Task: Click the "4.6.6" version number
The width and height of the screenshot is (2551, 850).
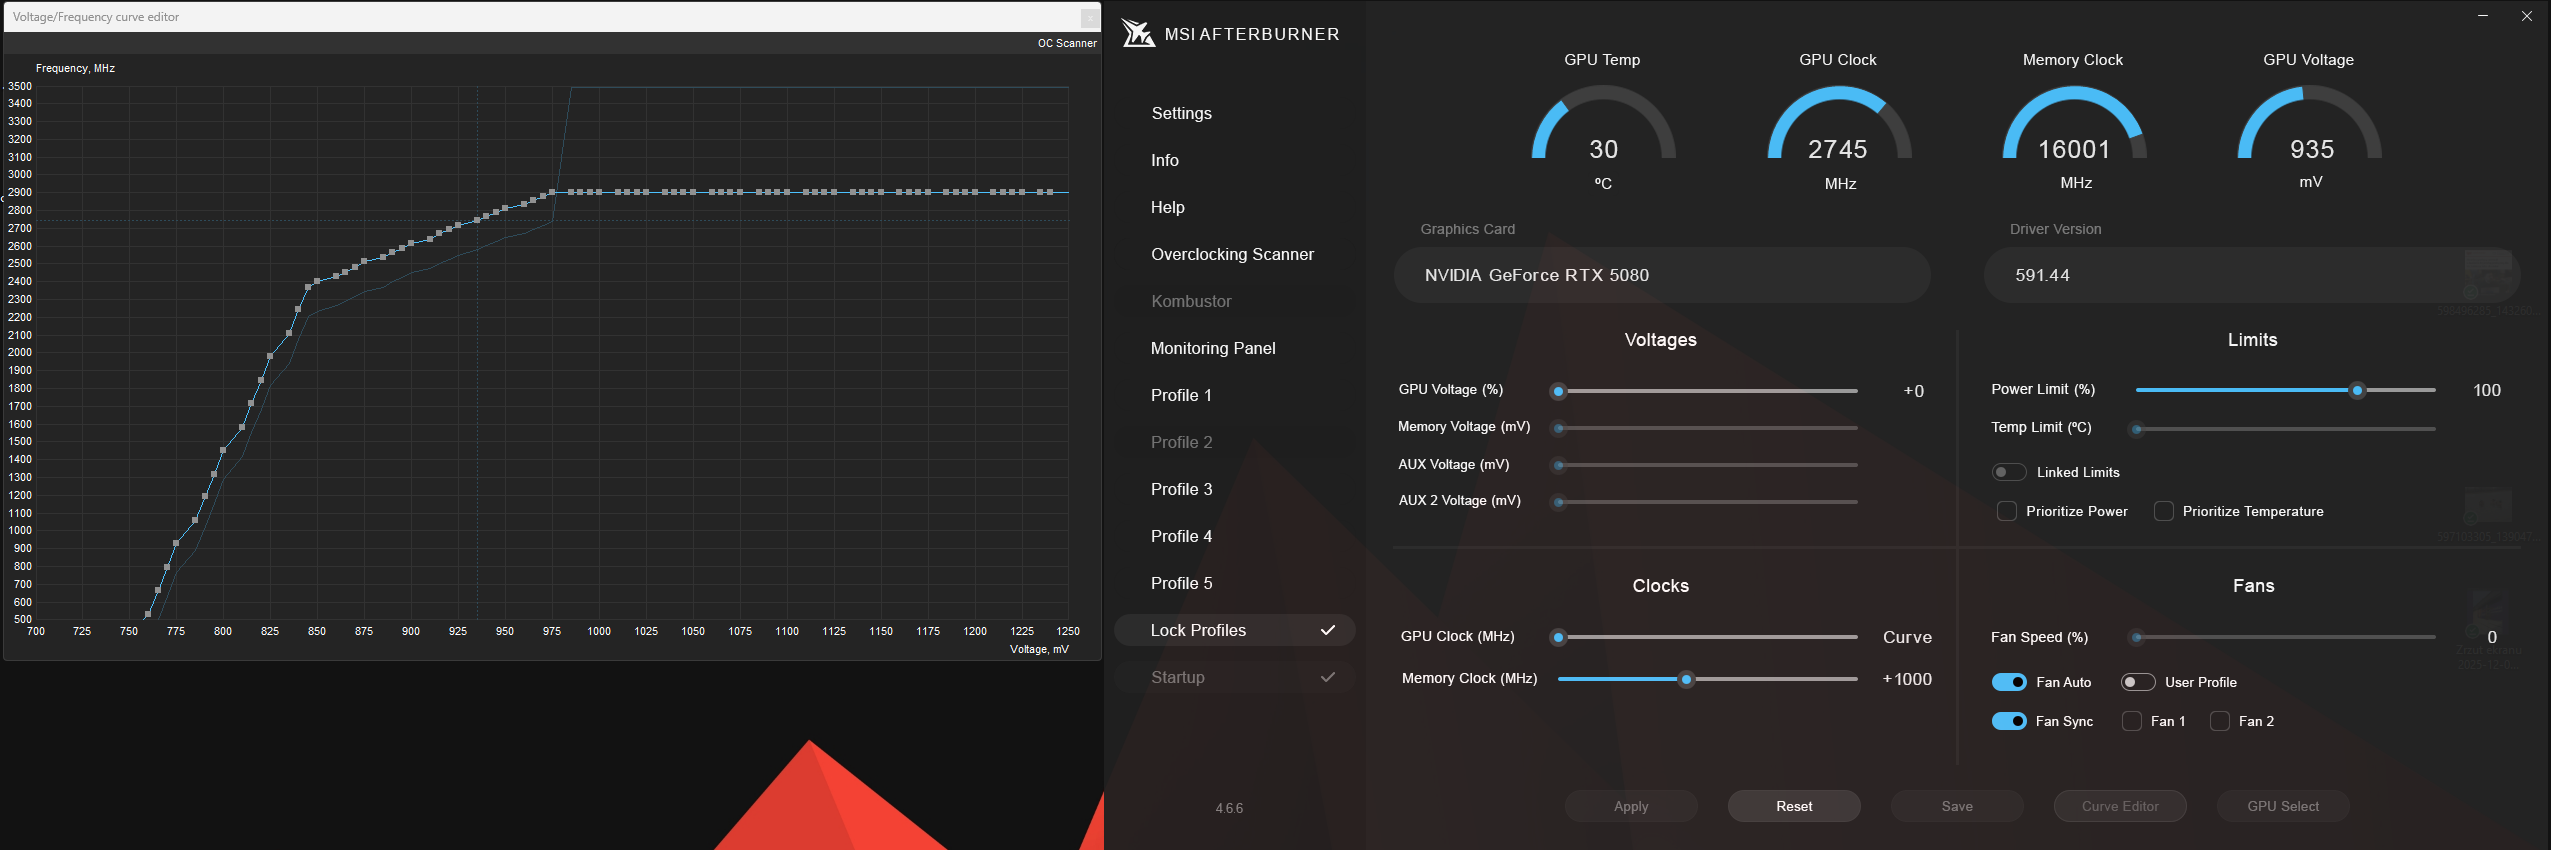Action: [x=1229, y=808]
